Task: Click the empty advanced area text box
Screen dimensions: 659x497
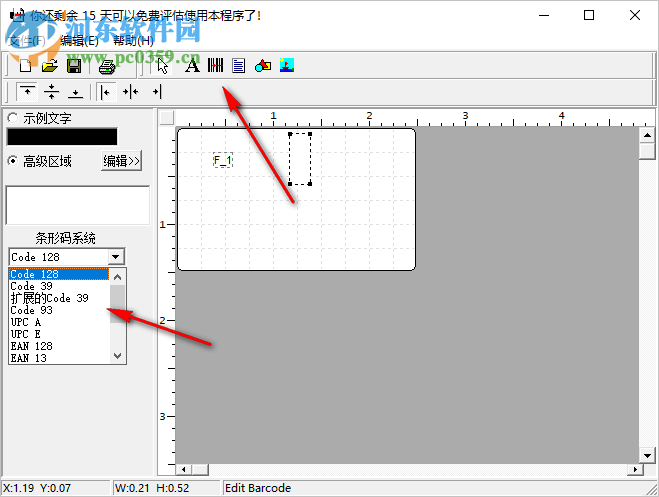Action: click(x=77, y=205)
